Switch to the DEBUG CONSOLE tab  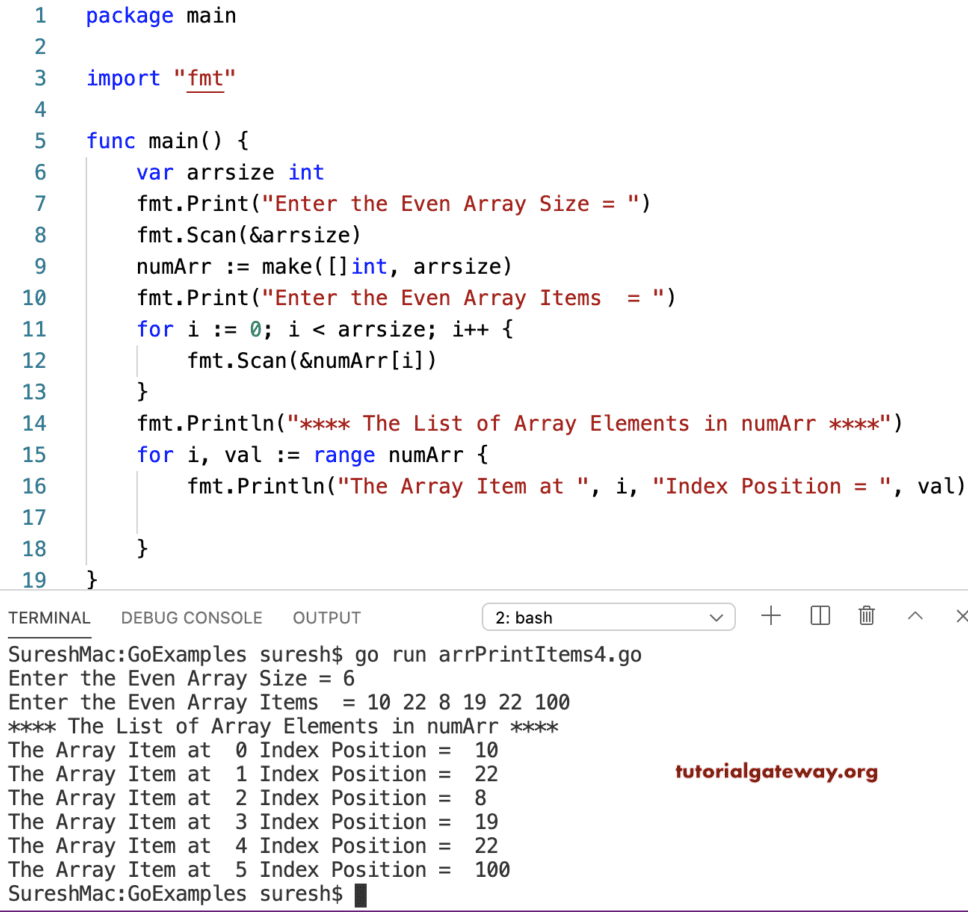click(191, 617)
